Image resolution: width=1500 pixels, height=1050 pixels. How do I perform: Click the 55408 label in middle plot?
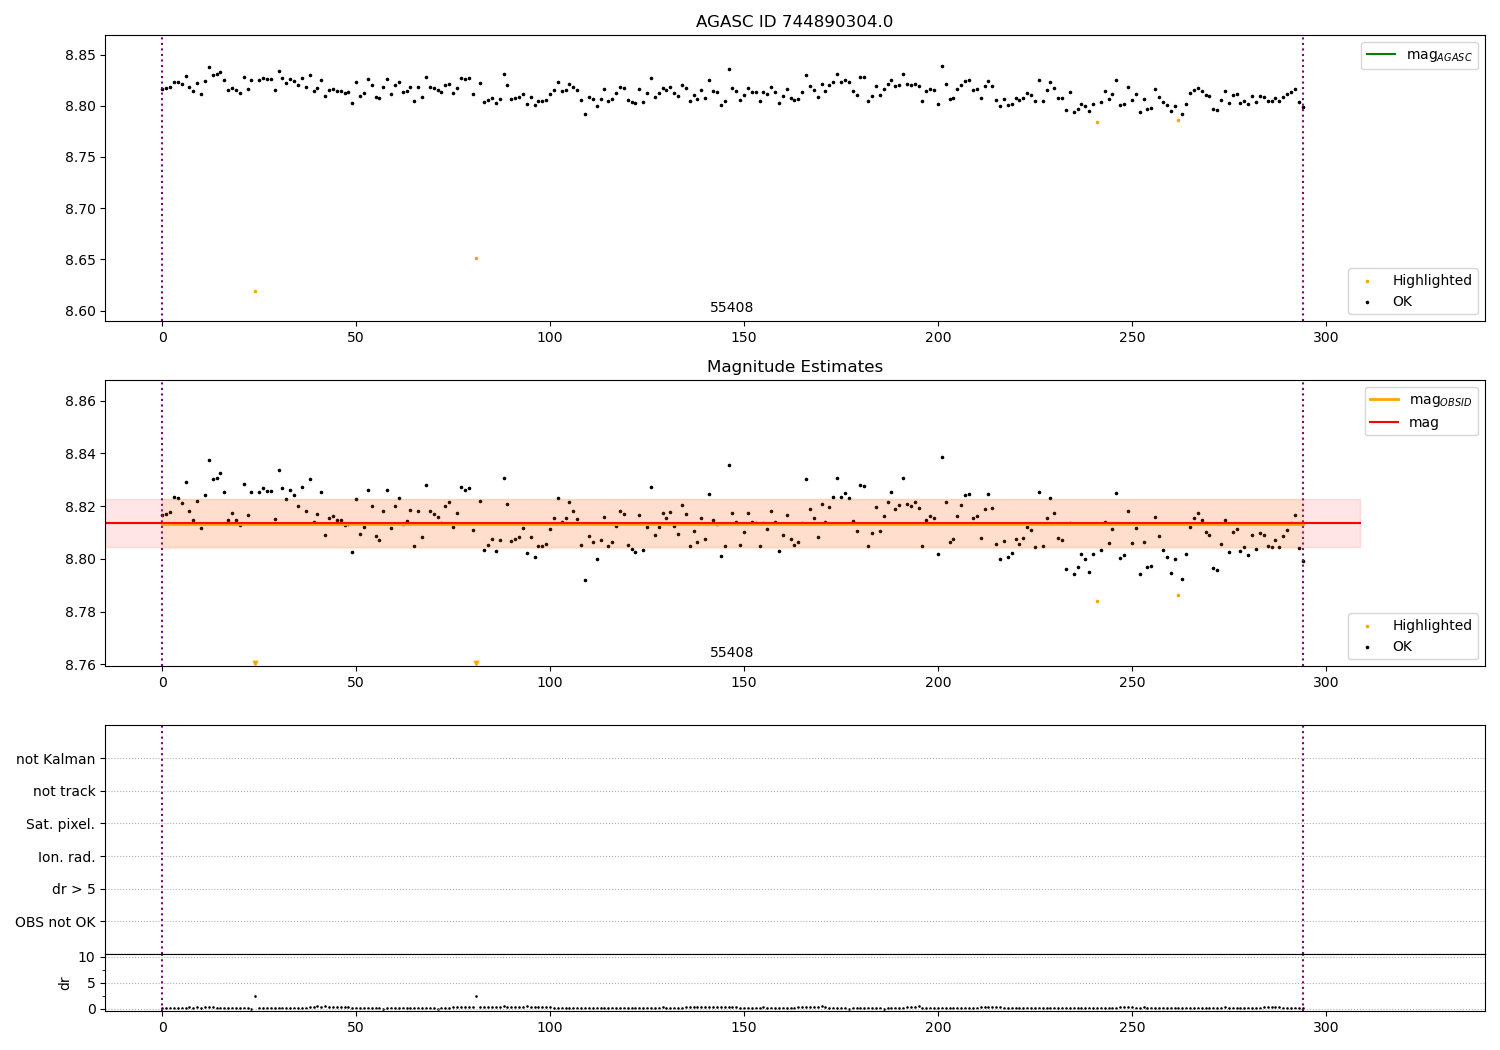732,653
